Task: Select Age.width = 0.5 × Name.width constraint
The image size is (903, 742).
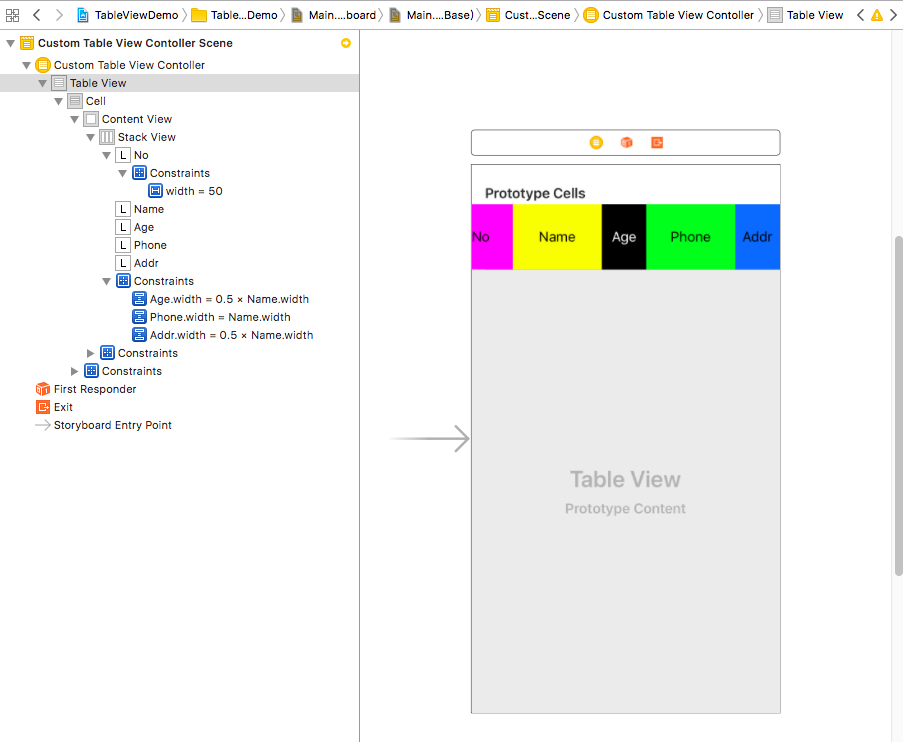Action: click(228, 299)
